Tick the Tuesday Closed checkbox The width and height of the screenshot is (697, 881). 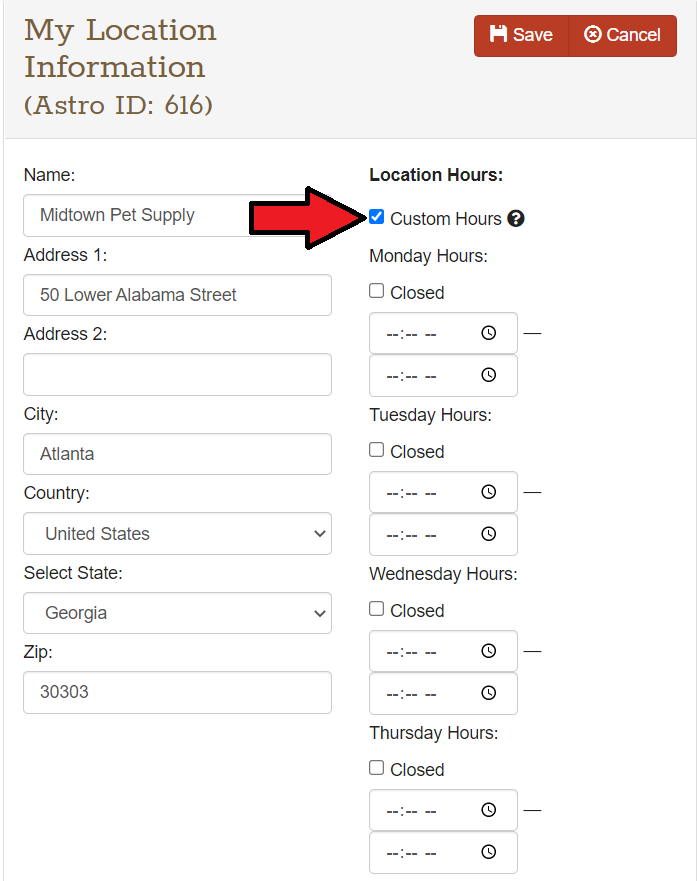(x=377, y=450)
